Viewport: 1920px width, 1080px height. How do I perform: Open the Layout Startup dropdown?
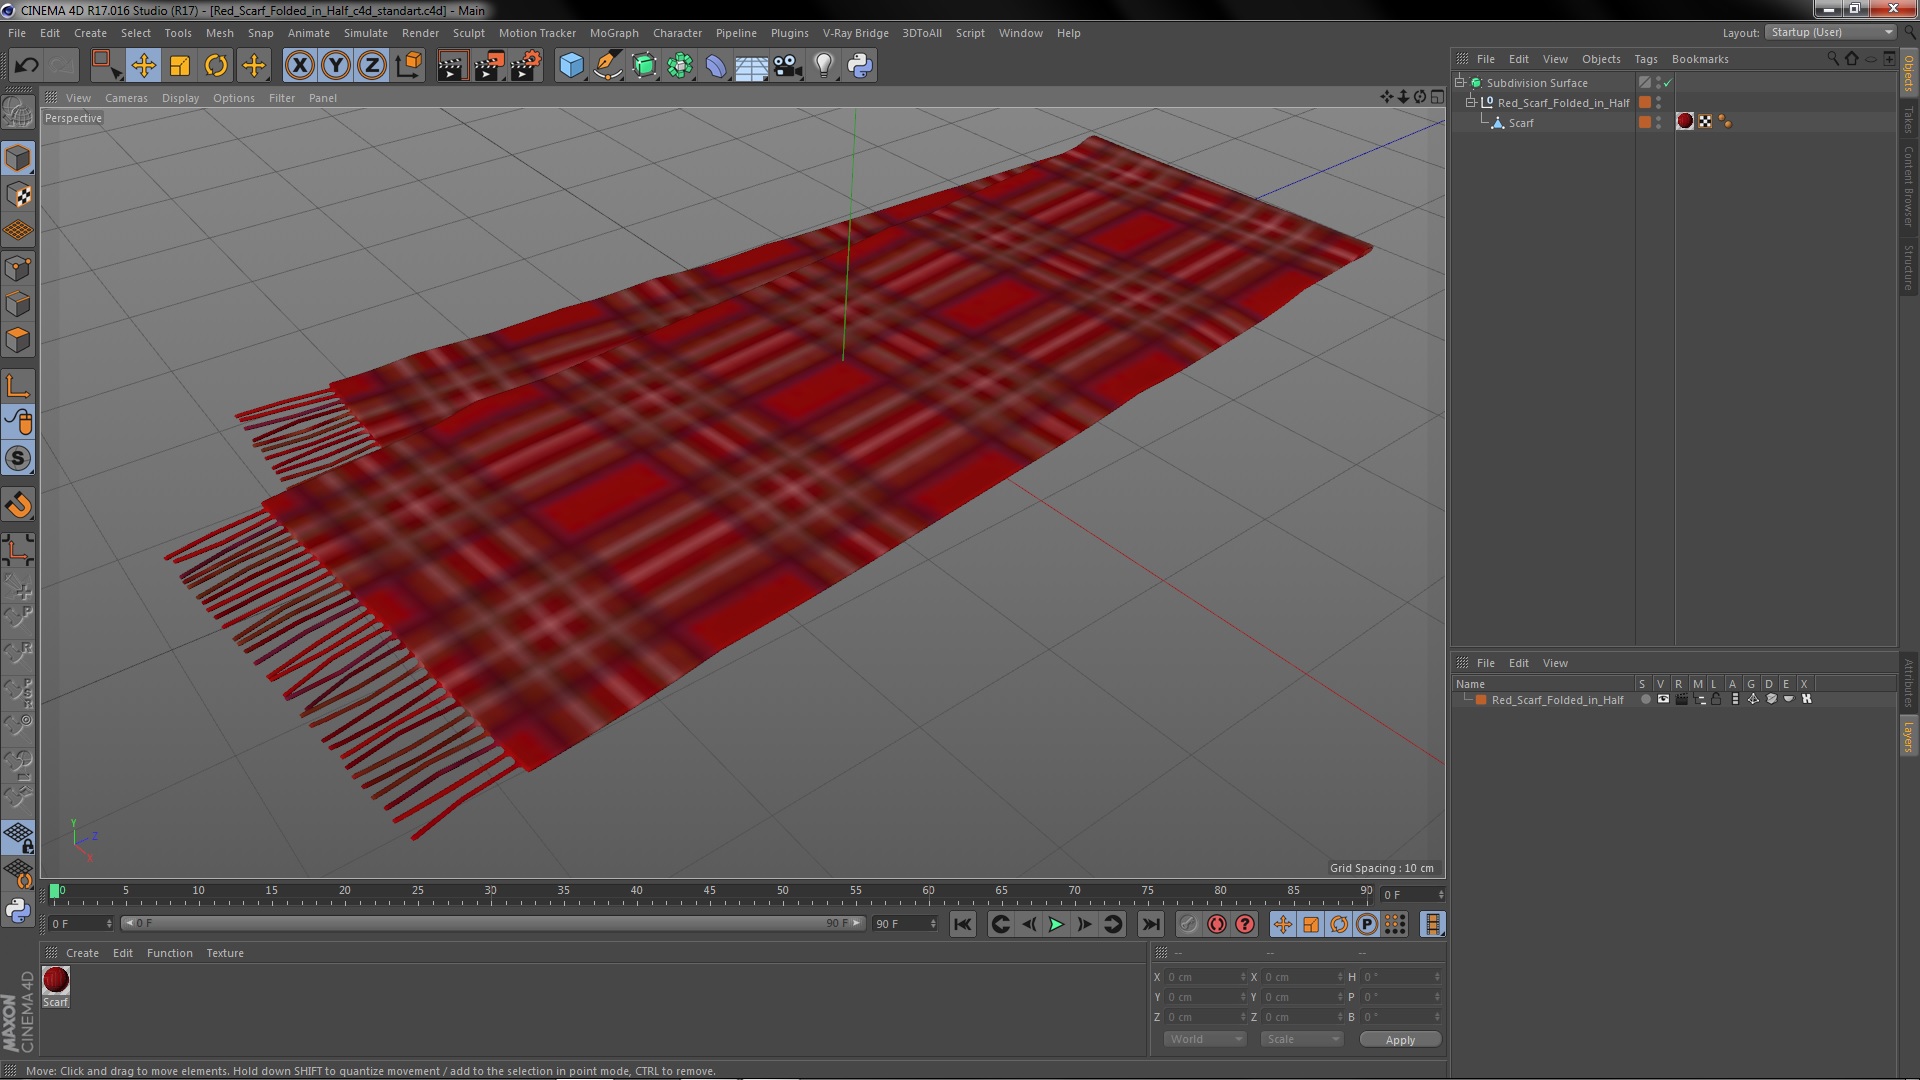1832,32
